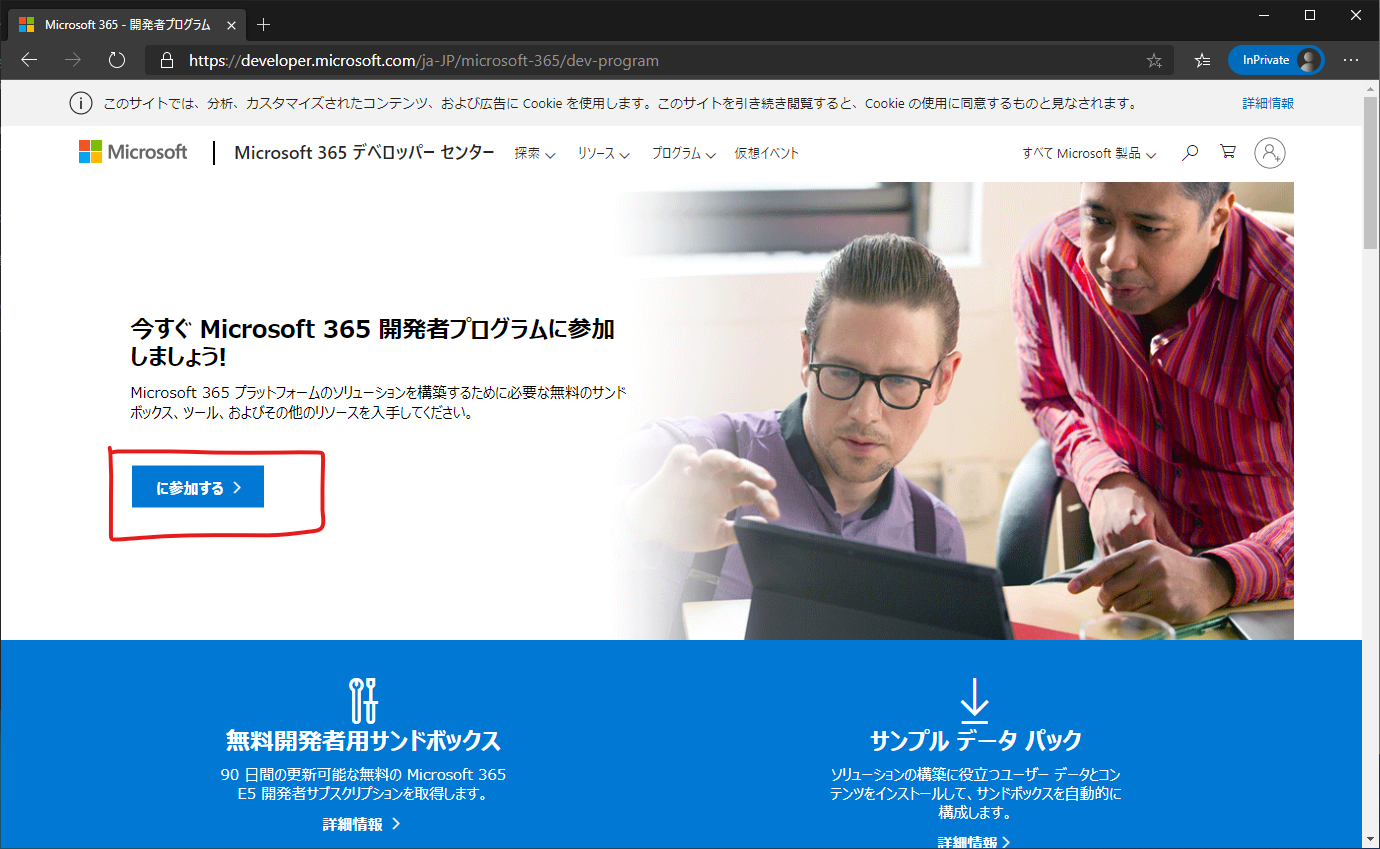Click the InPrivate profile badge
The image size is (1380, 849).
(x=1276, y=60)
